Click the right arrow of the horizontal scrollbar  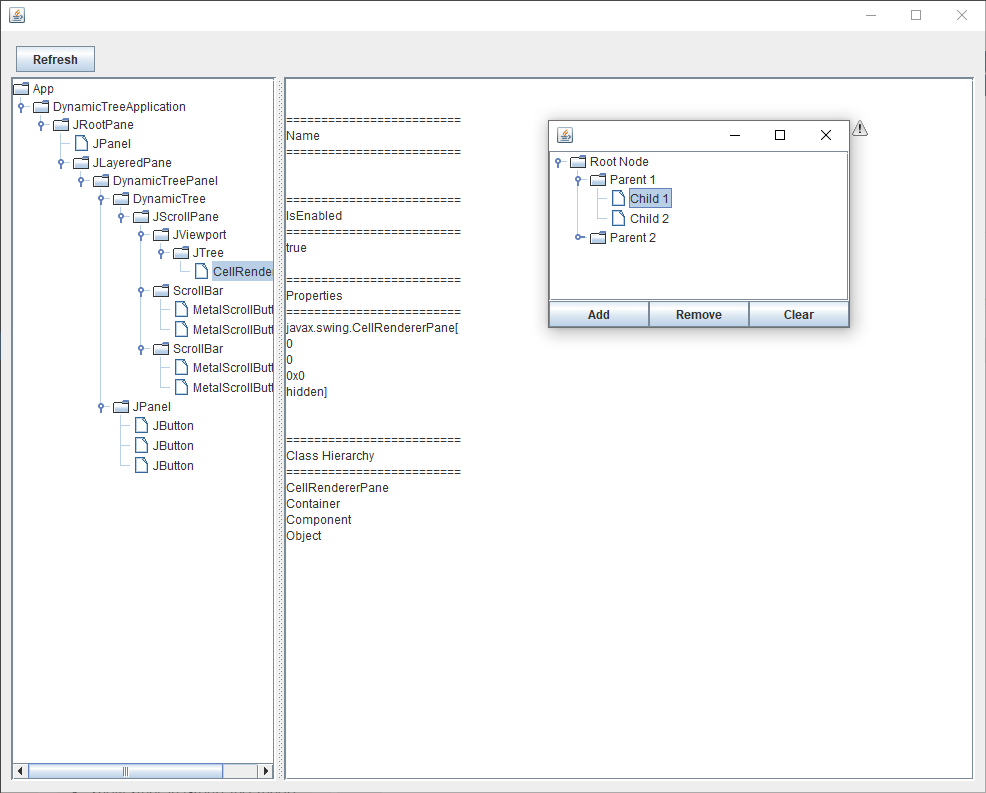coord(266,771)
